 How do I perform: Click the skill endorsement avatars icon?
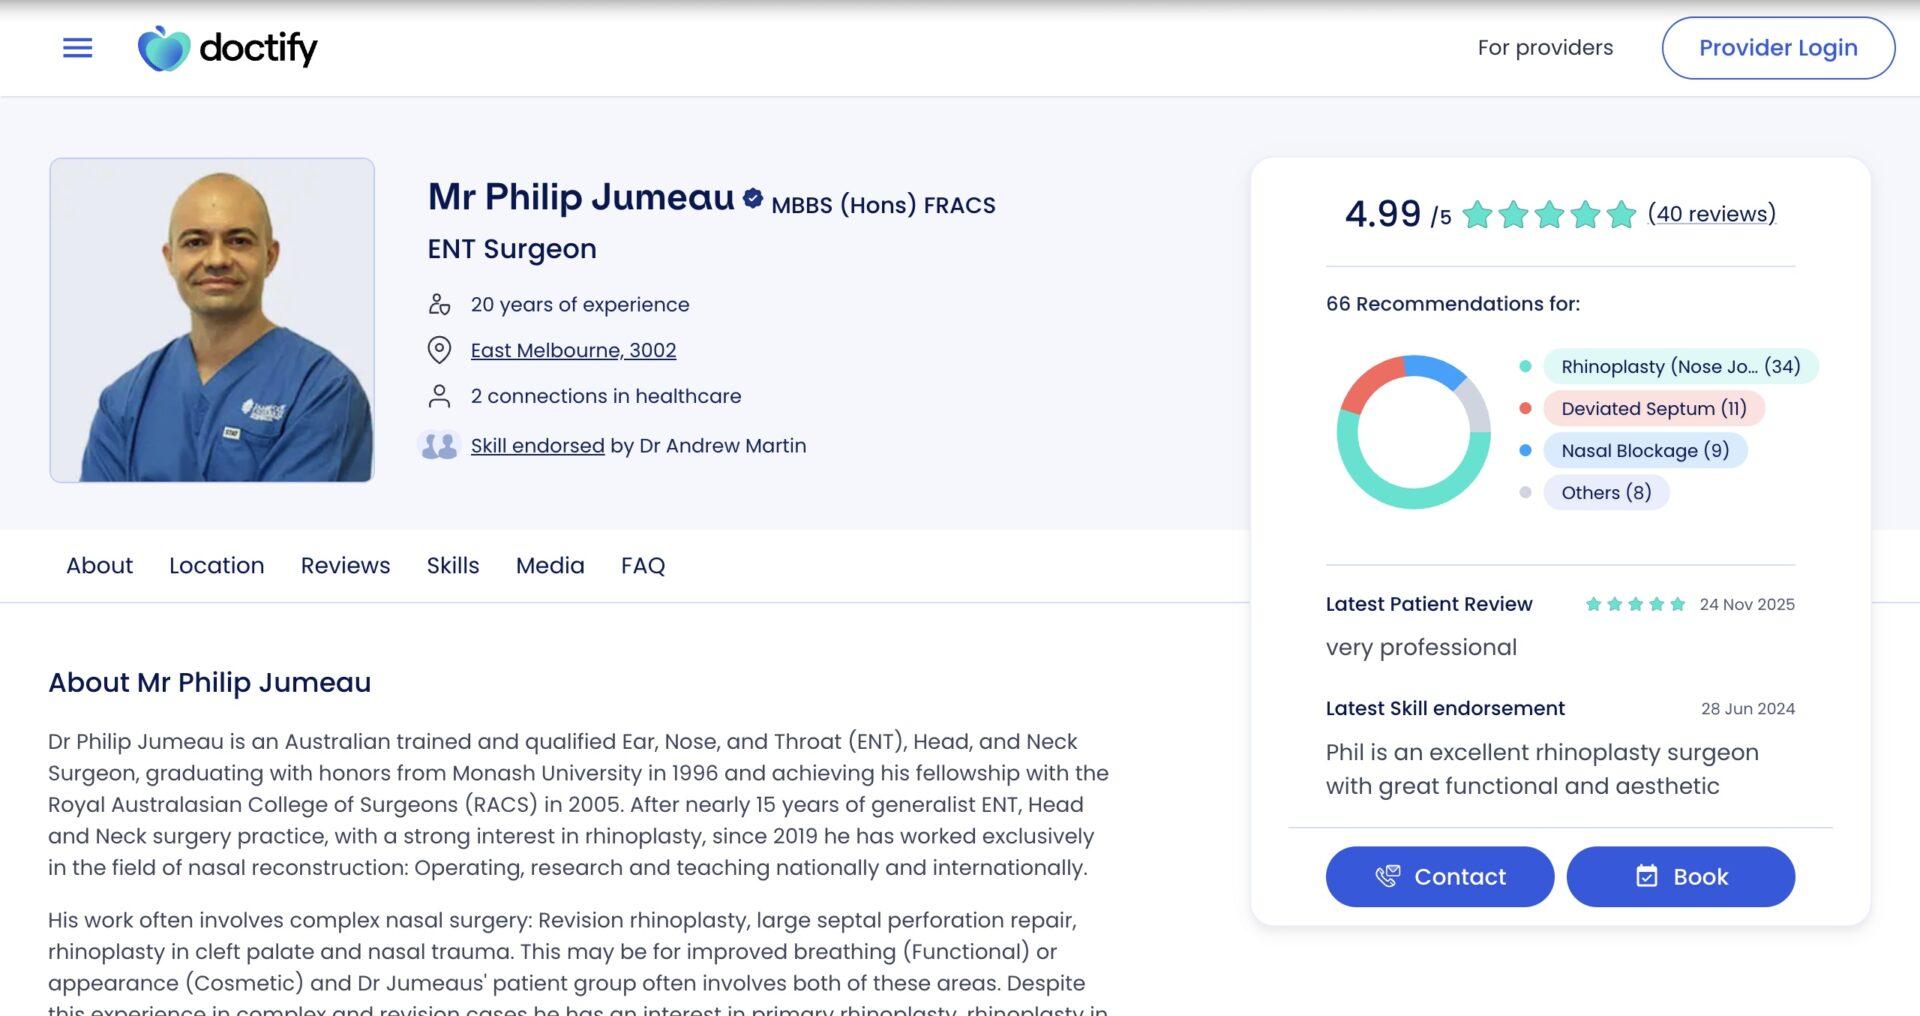pos(439,446)
